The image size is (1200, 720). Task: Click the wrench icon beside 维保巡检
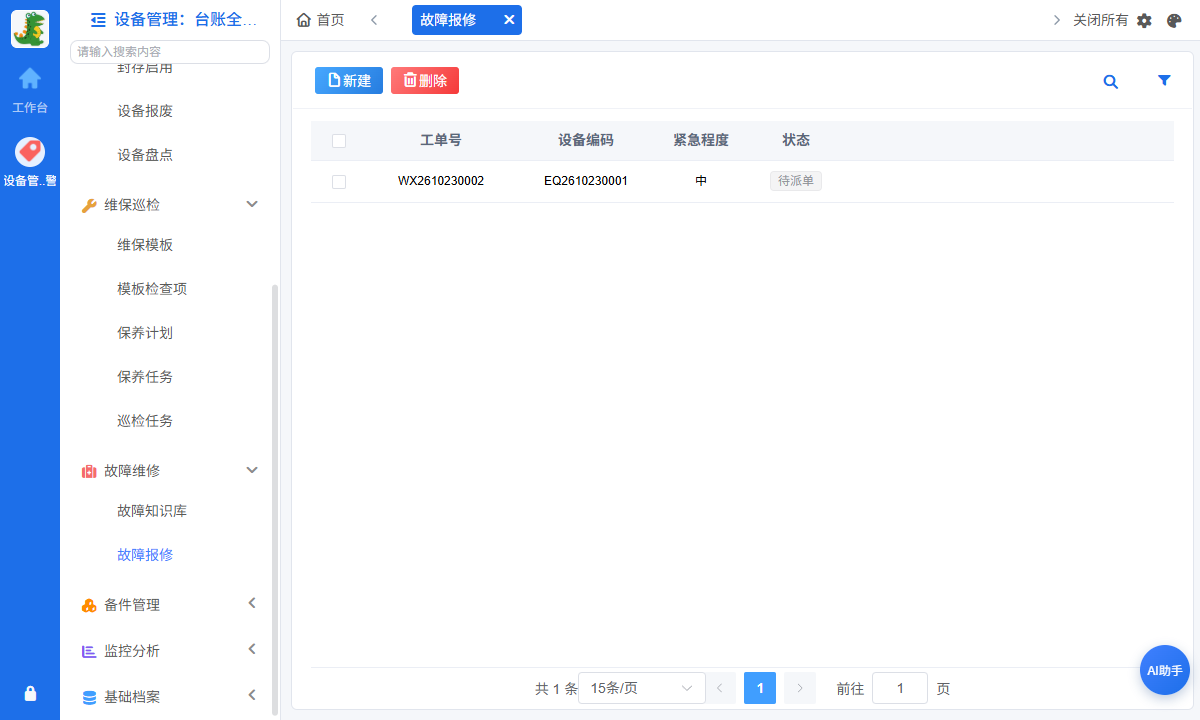click(89, 205)
